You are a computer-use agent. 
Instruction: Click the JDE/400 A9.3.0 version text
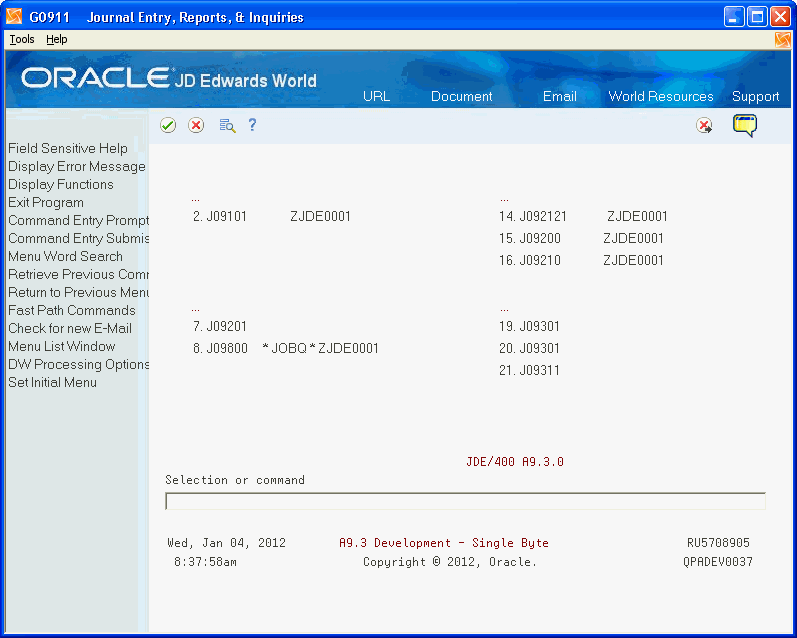coord(514,462)
